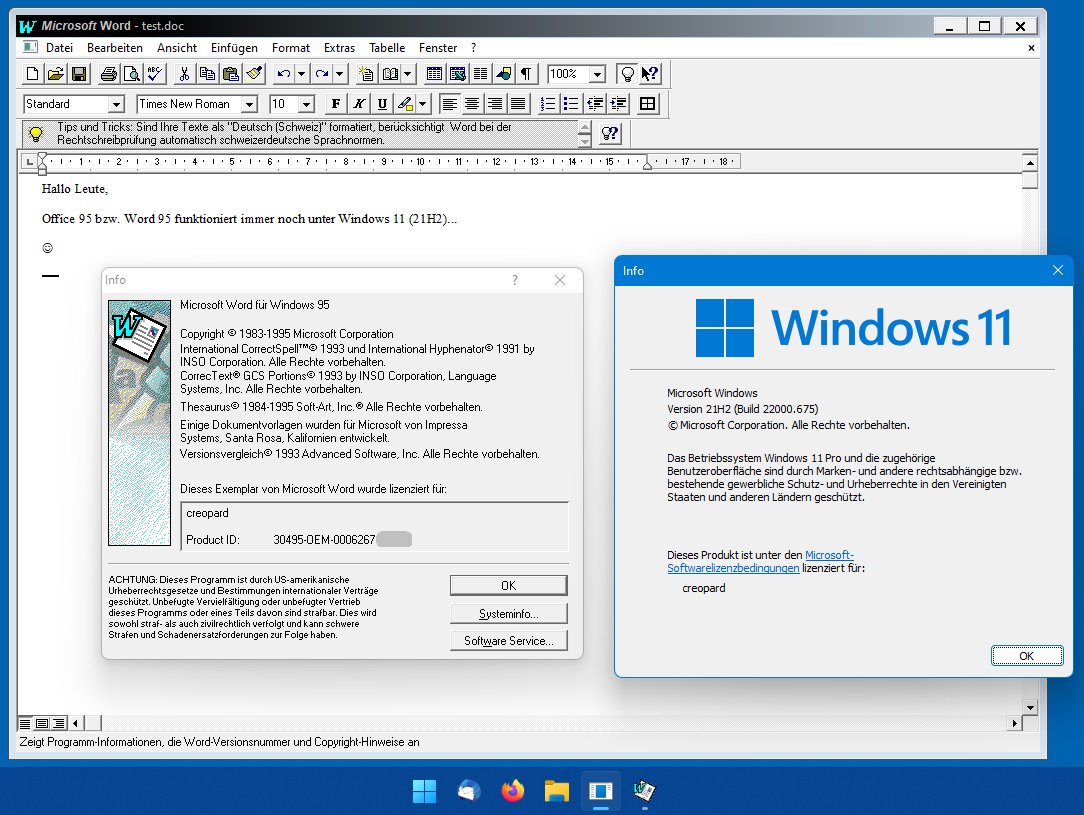Click the Systeminfo... button
The image size is (1084, 815).
pyautogui.click(x=509, y=614)
